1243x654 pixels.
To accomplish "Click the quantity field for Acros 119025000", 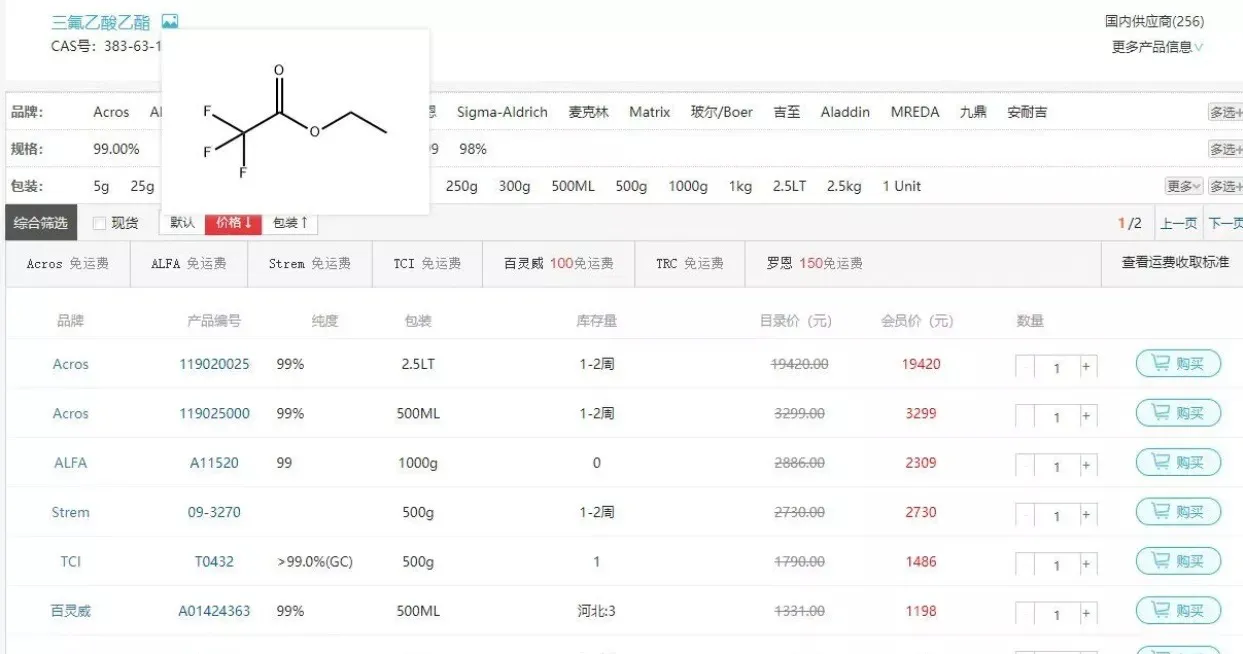I will click(x=1056, y=417).
